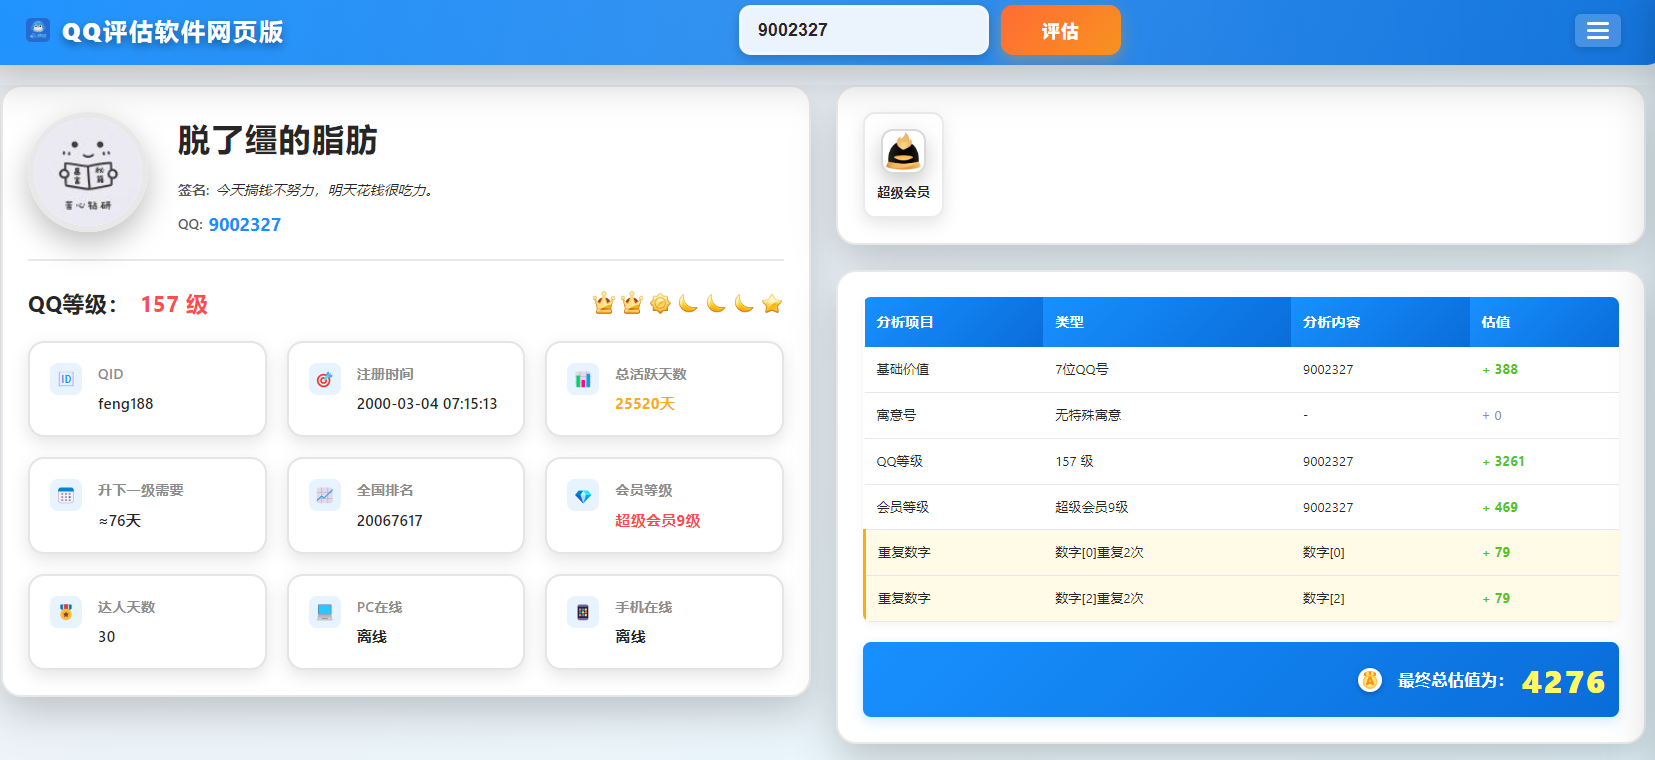
Task: Focus the QQ number search field
Action: click(863, 30)
